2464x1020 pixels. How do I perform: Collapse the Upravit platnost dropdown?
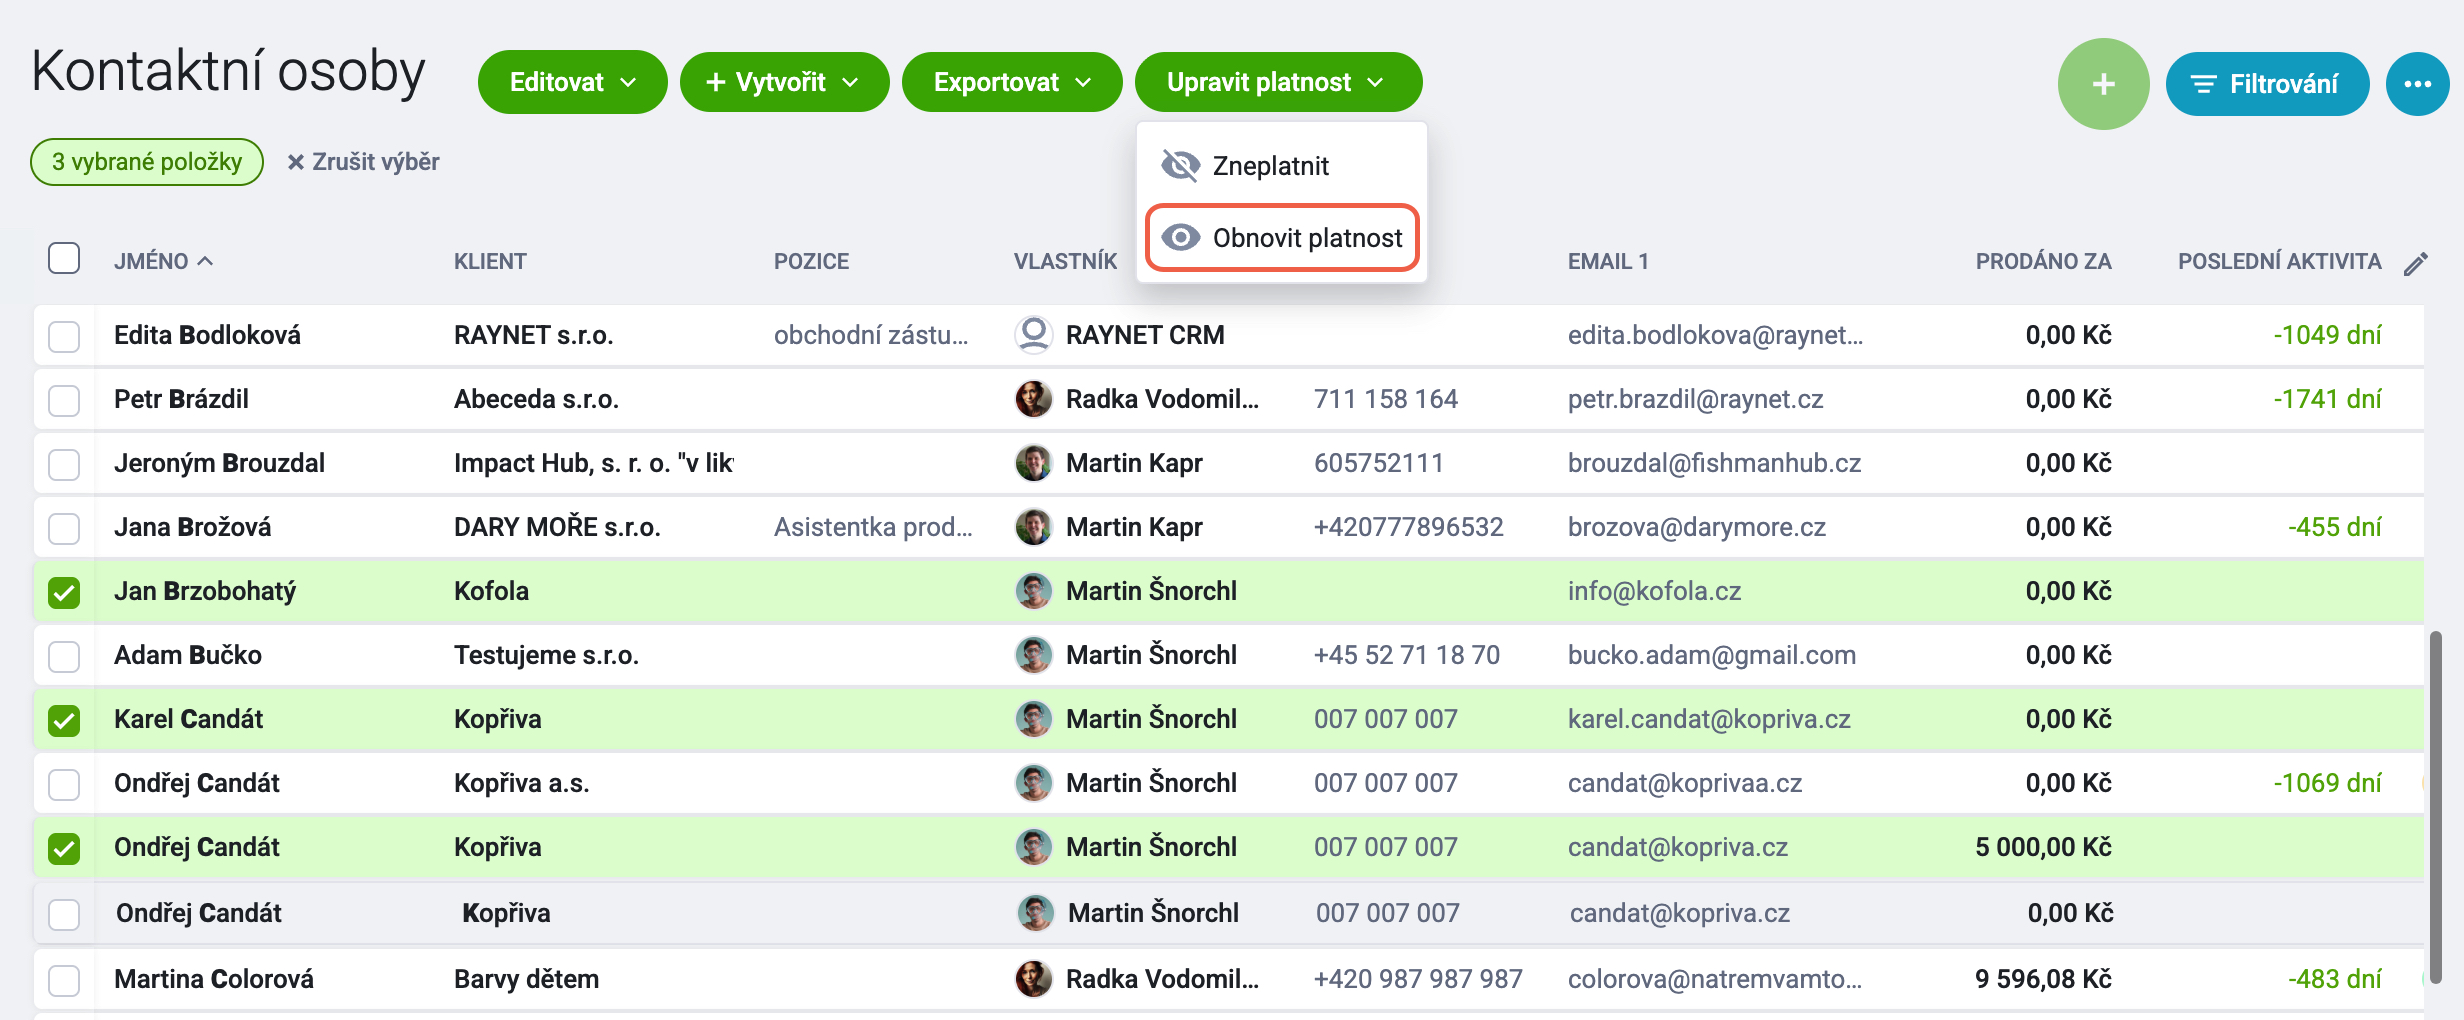pos(1278,82)
